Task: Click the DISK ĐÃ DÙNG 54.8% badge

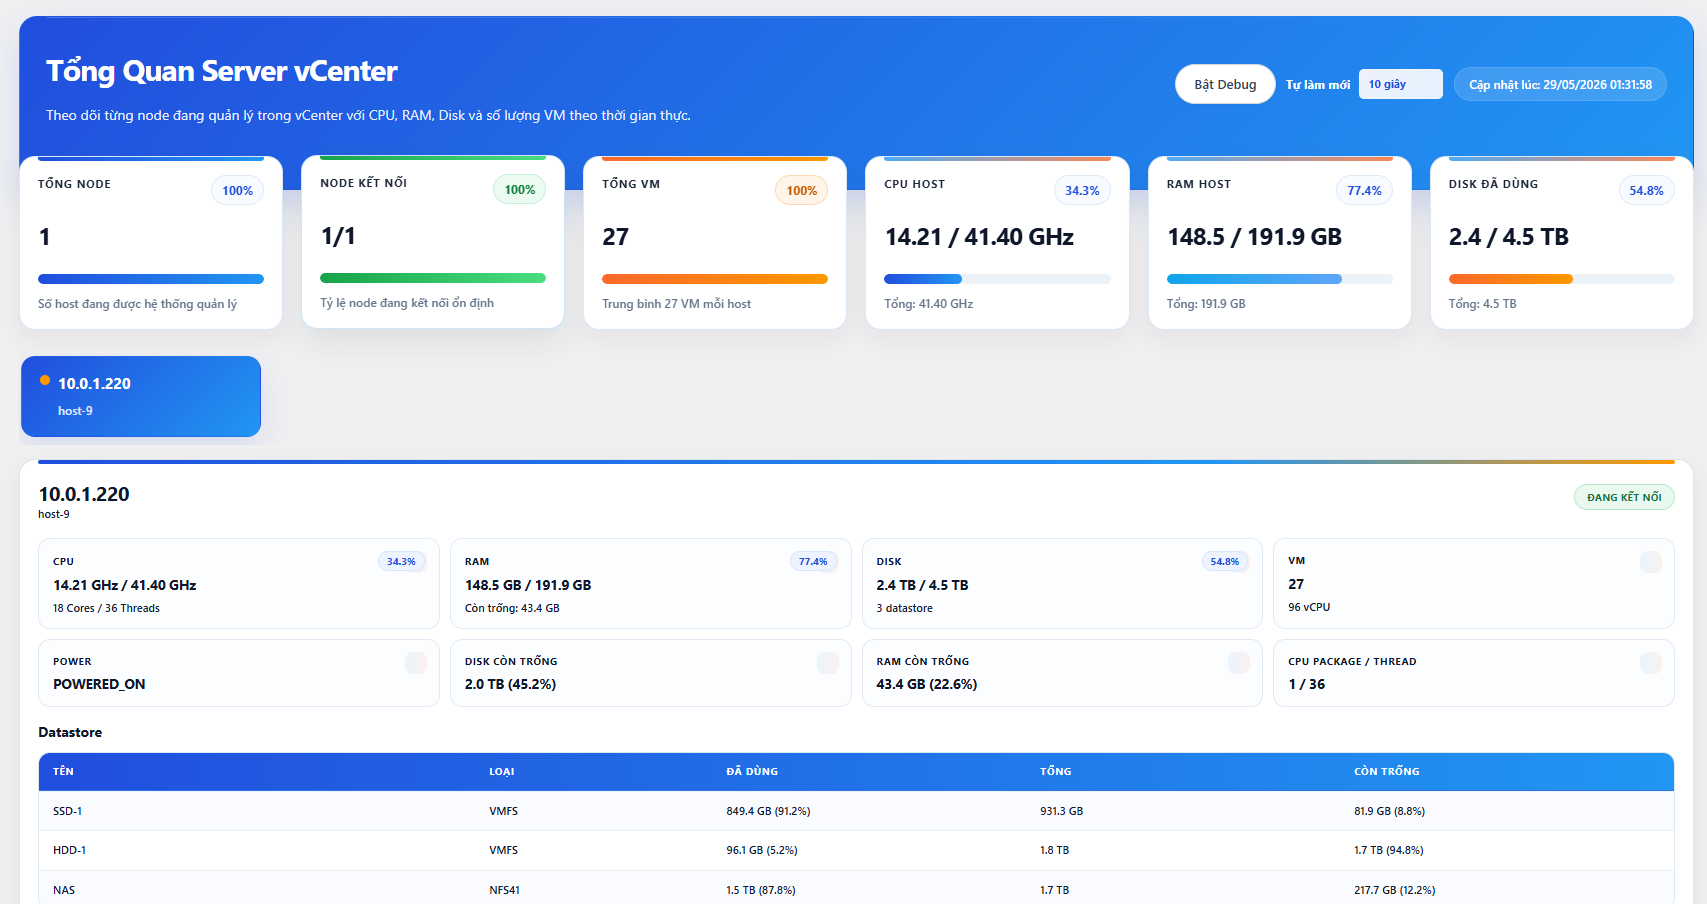Action: click(x=1646, y=190)
